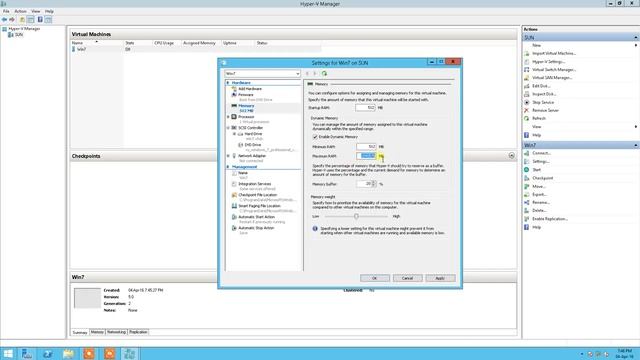
Task: Open the Win7 virtual machine dropdown in Settings
Action: tap(262, 73)
